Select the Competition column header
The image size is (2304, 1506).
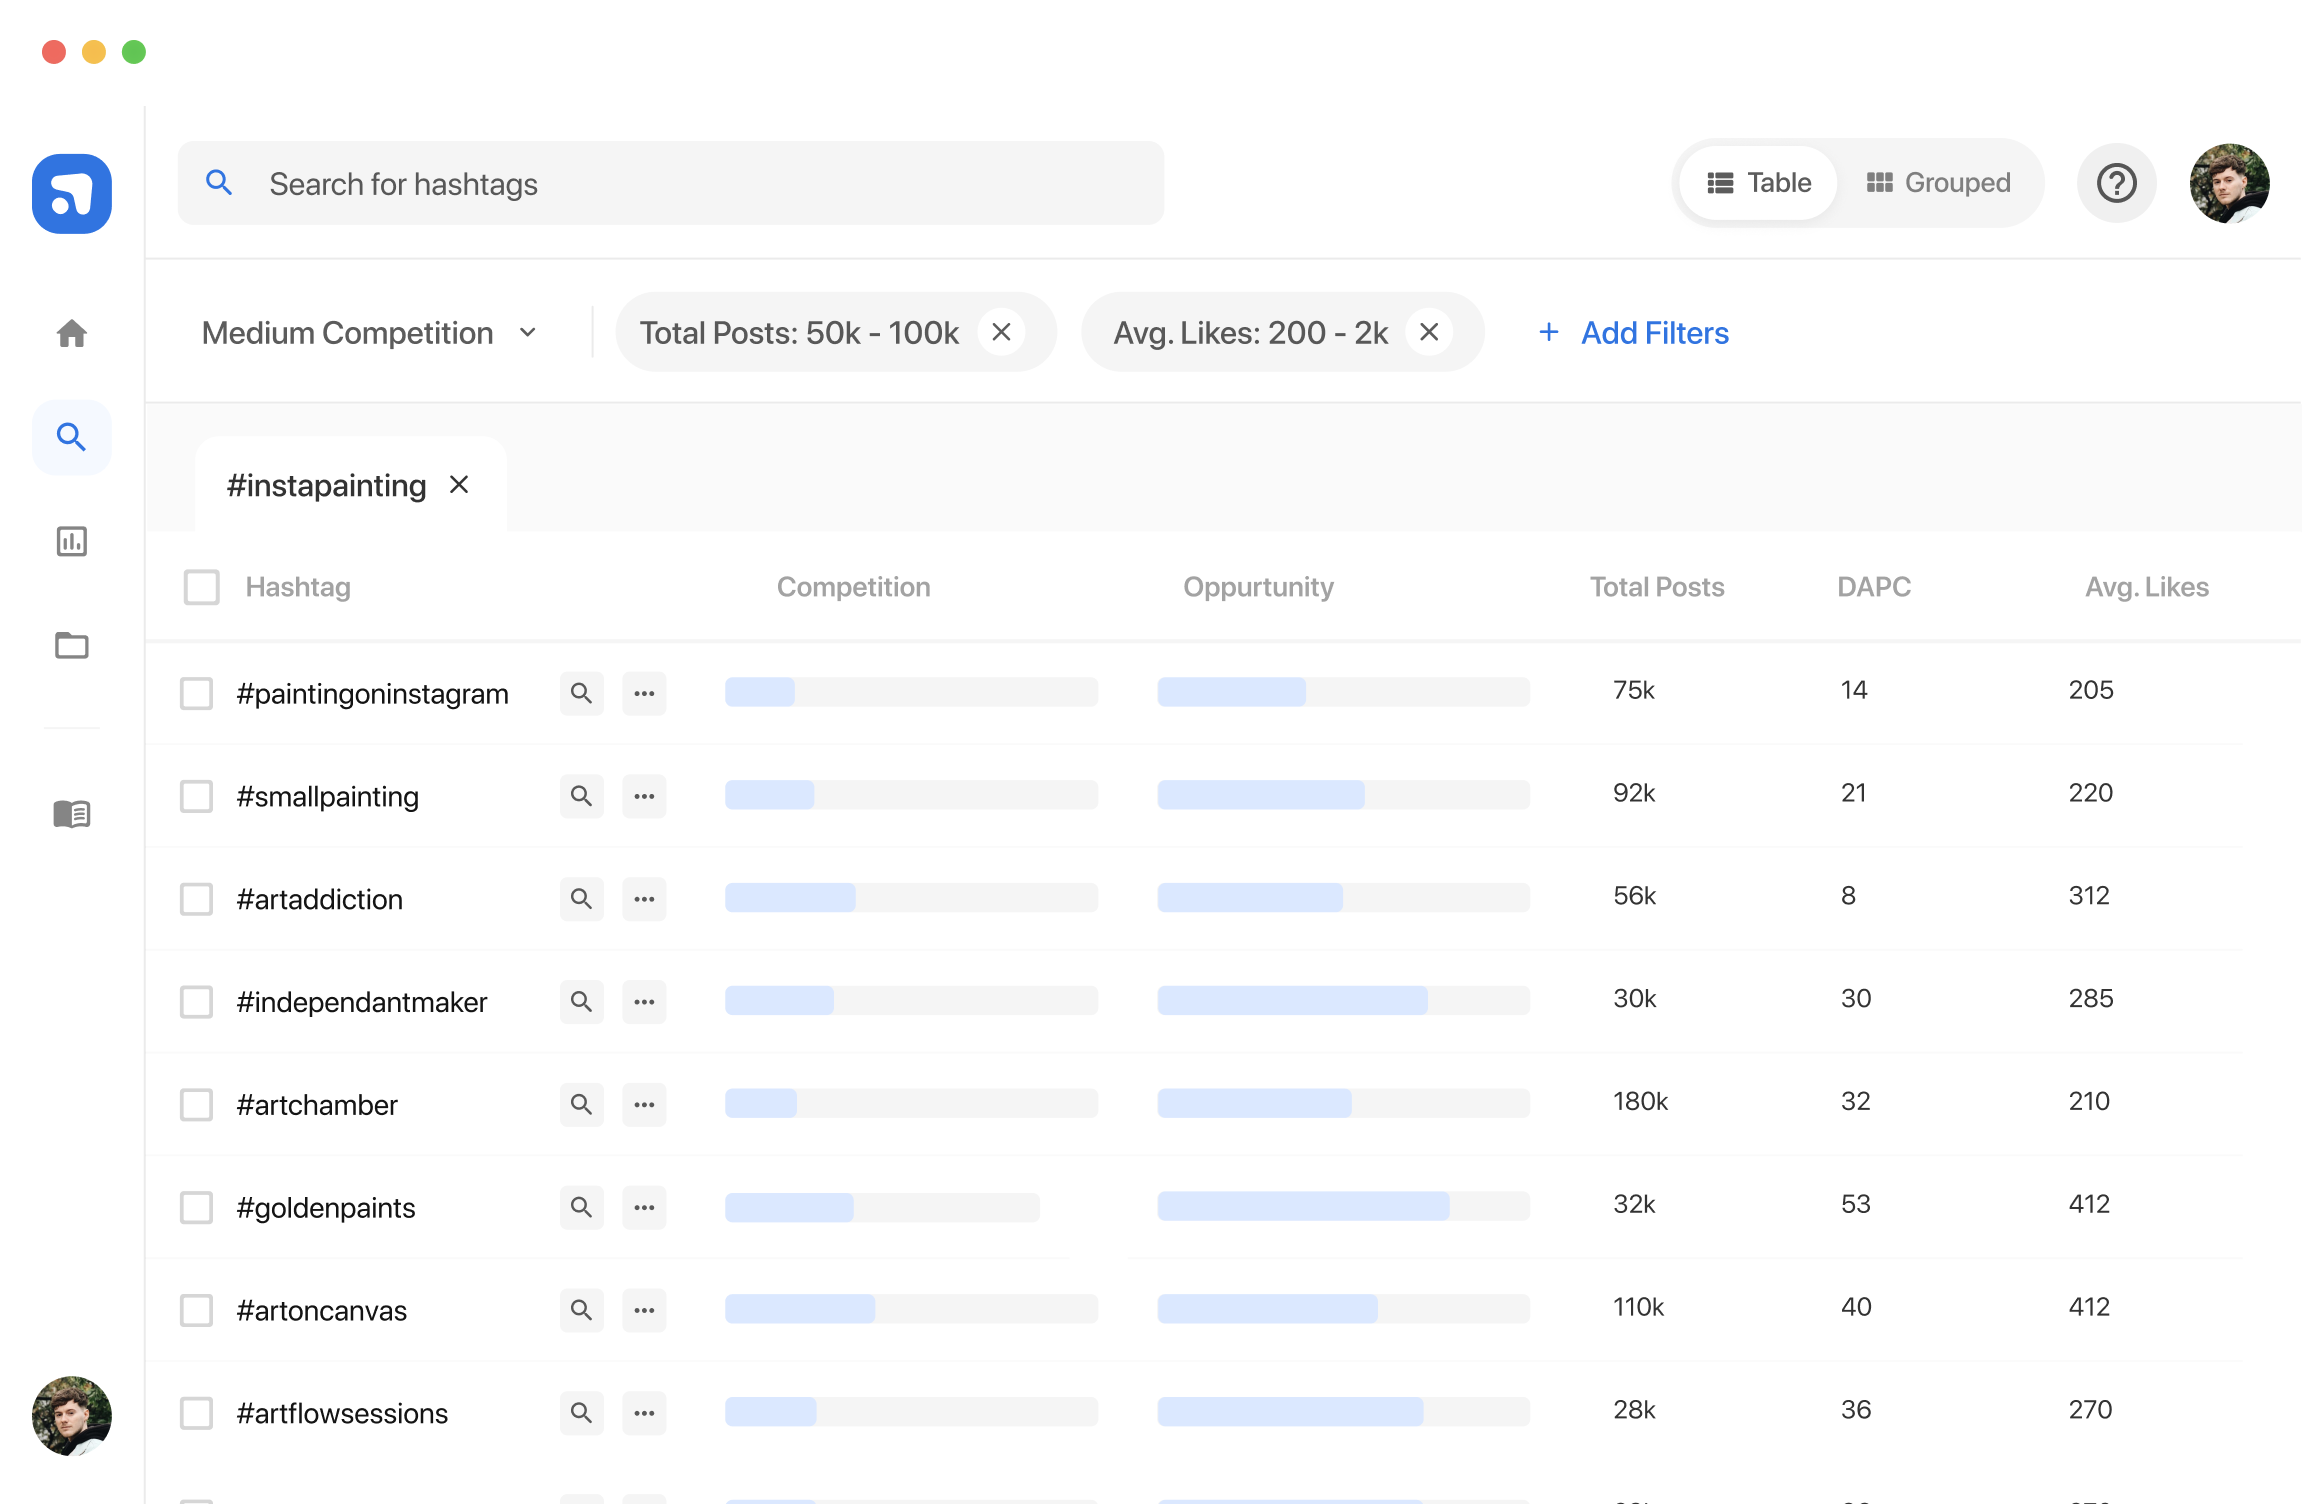(852, 587)
